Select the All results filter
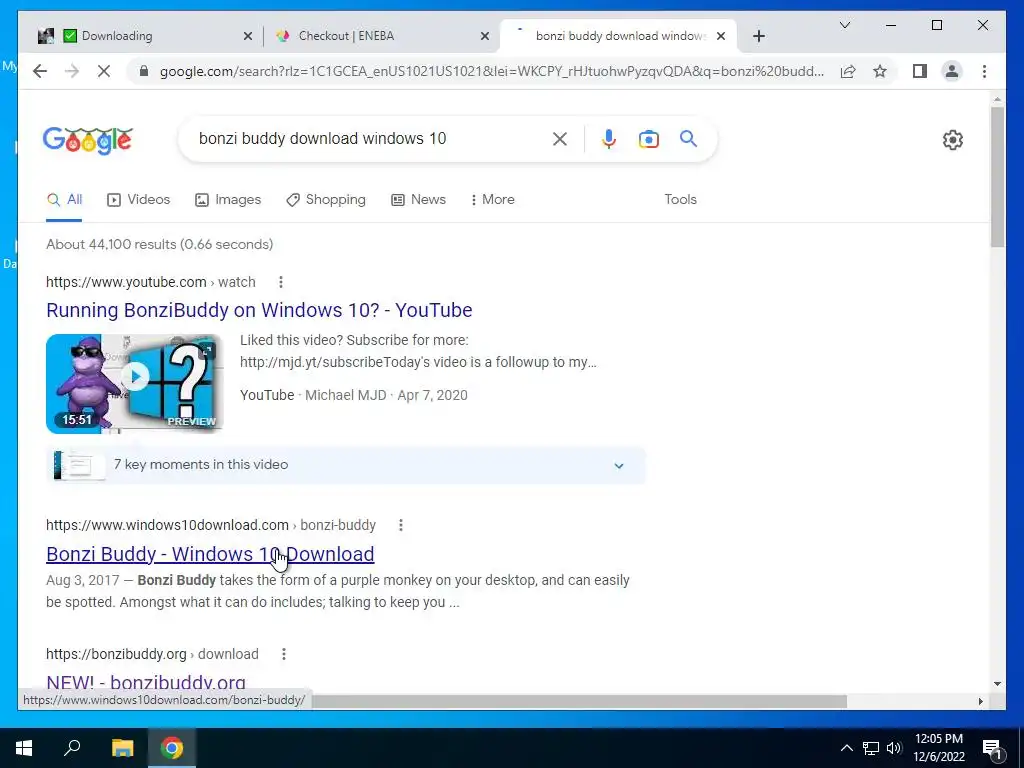This screenshot has width=1024, height=768. pyautogui.click(x=64, y=200)
